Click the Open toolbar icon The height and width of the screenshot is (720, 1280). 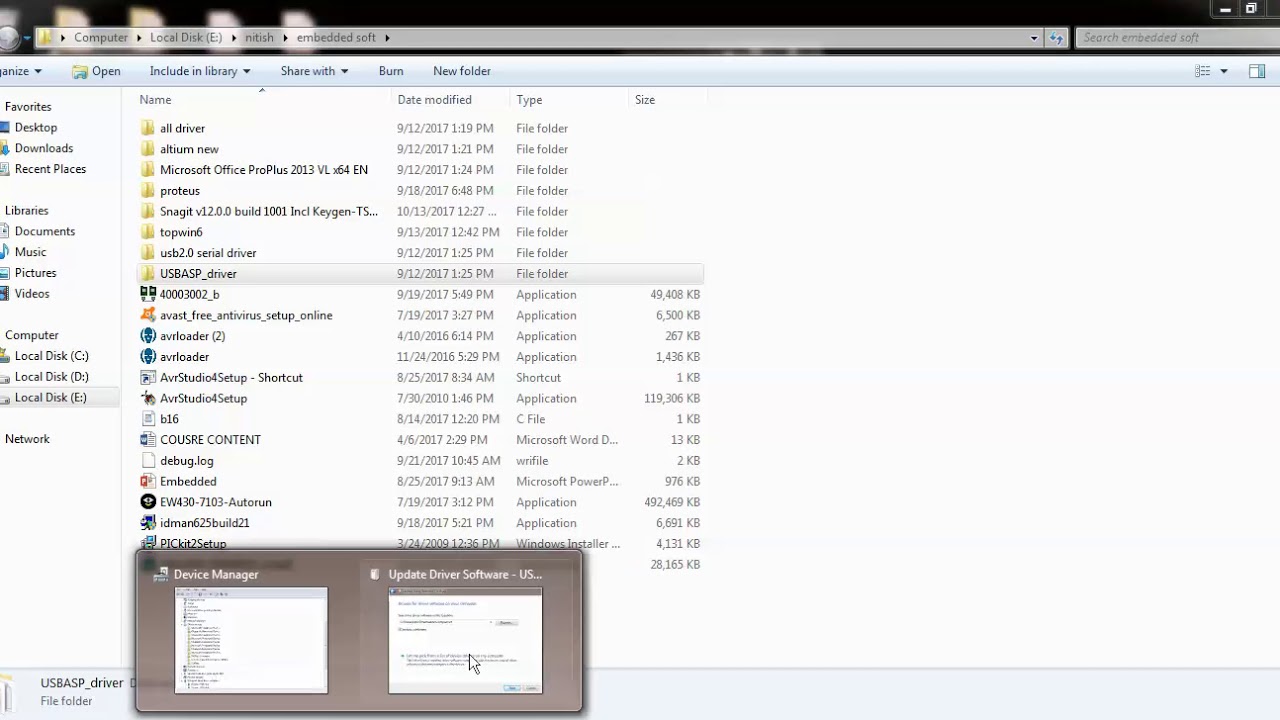tap(80, 71)
